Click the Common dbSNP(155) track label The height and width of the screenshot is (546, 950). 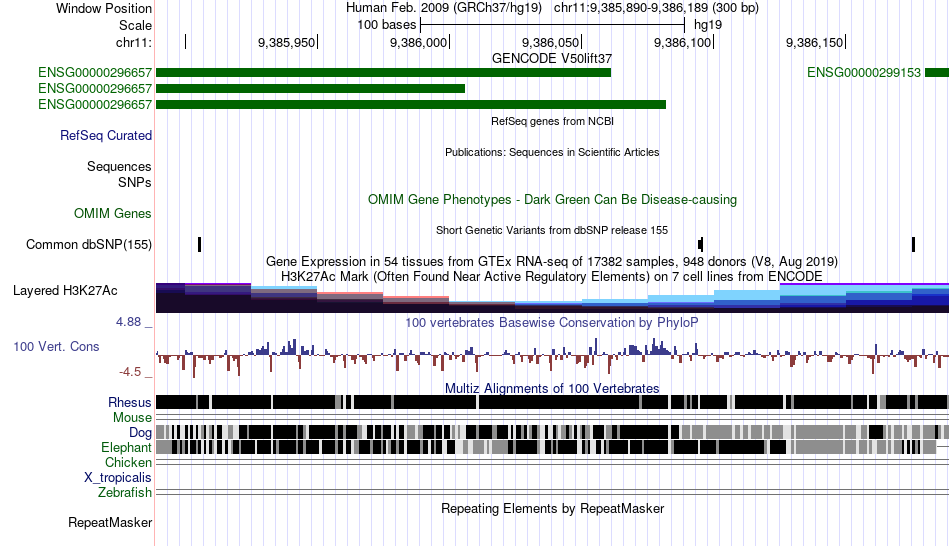[88, 244]
